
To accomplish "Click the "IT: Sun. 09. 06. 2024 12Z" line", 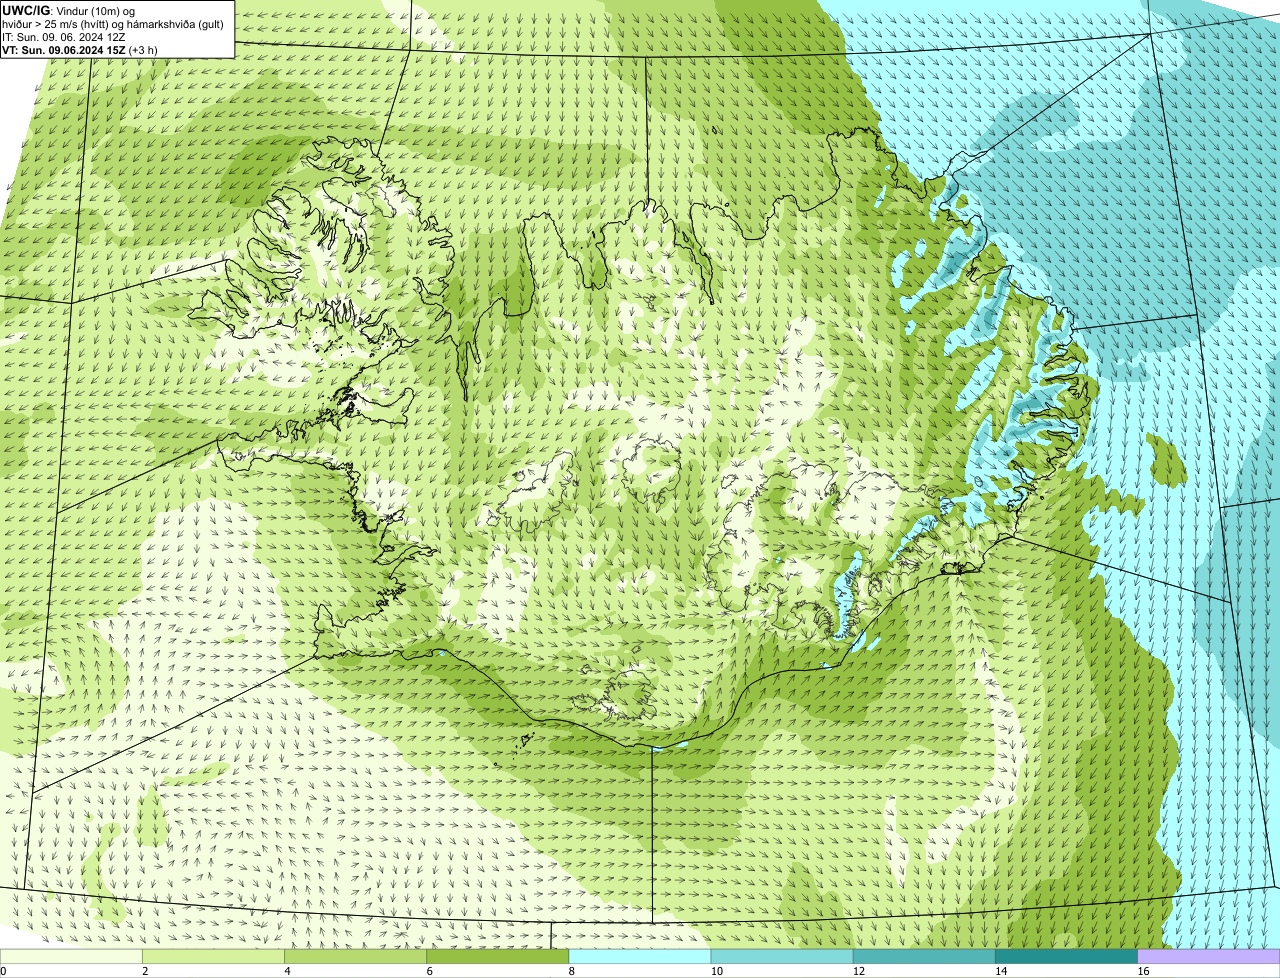I will (63, 37).
